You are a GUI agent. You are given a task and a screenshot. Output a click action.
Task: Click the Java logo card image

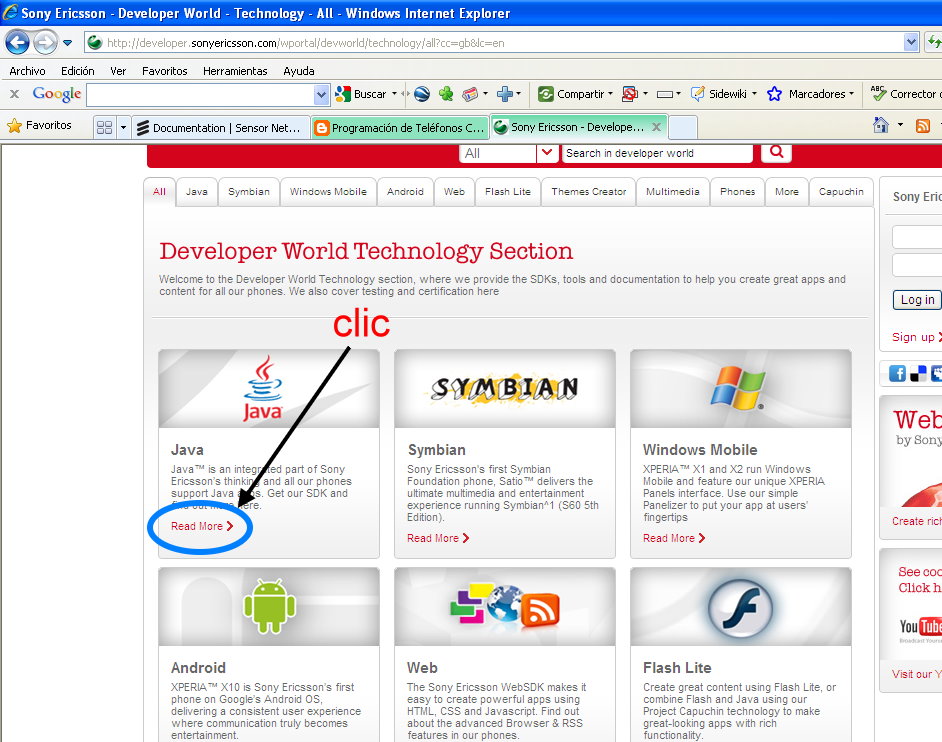pos(269,389)
